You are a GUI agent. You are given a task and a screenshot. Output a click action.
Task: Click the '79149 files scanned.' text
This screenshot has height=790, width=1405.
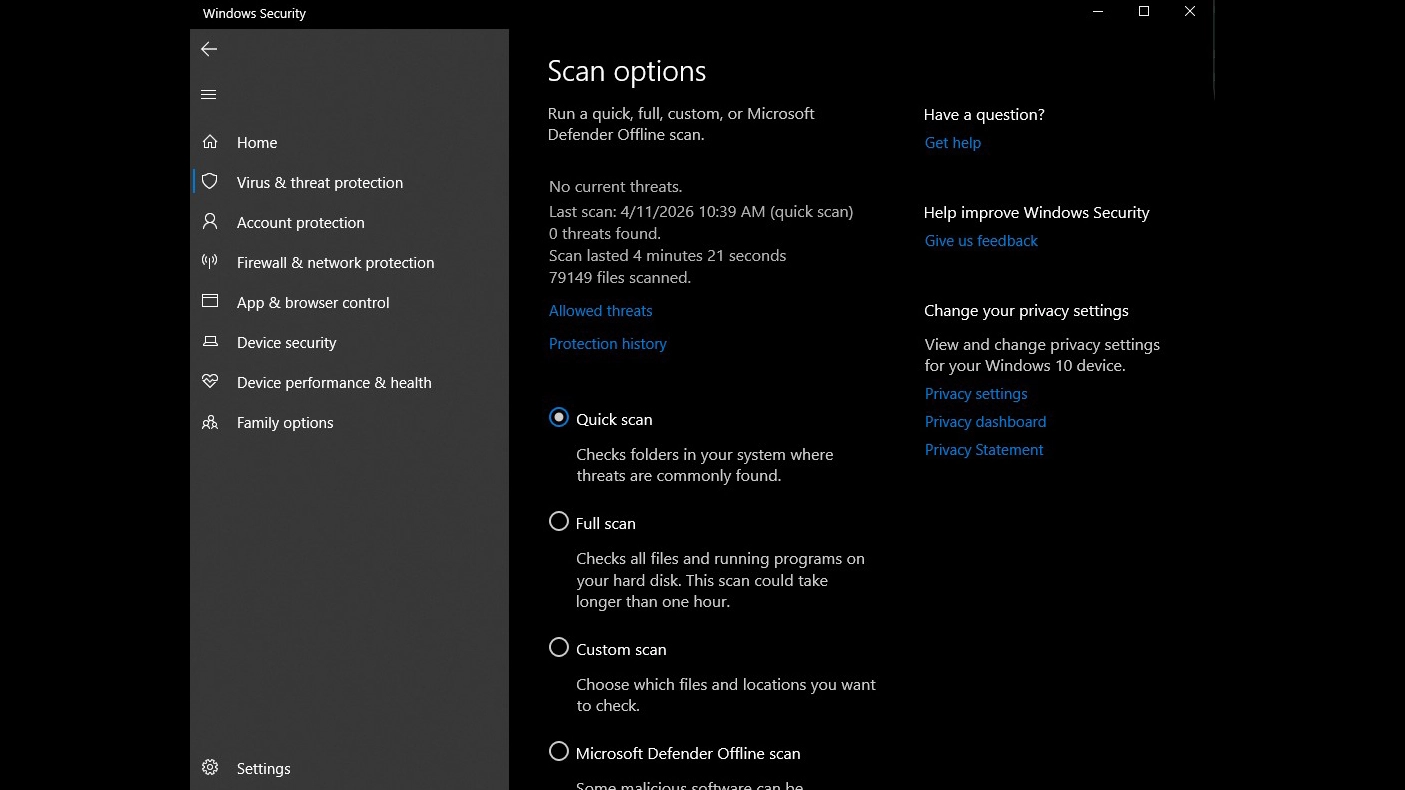pos(620,278)
